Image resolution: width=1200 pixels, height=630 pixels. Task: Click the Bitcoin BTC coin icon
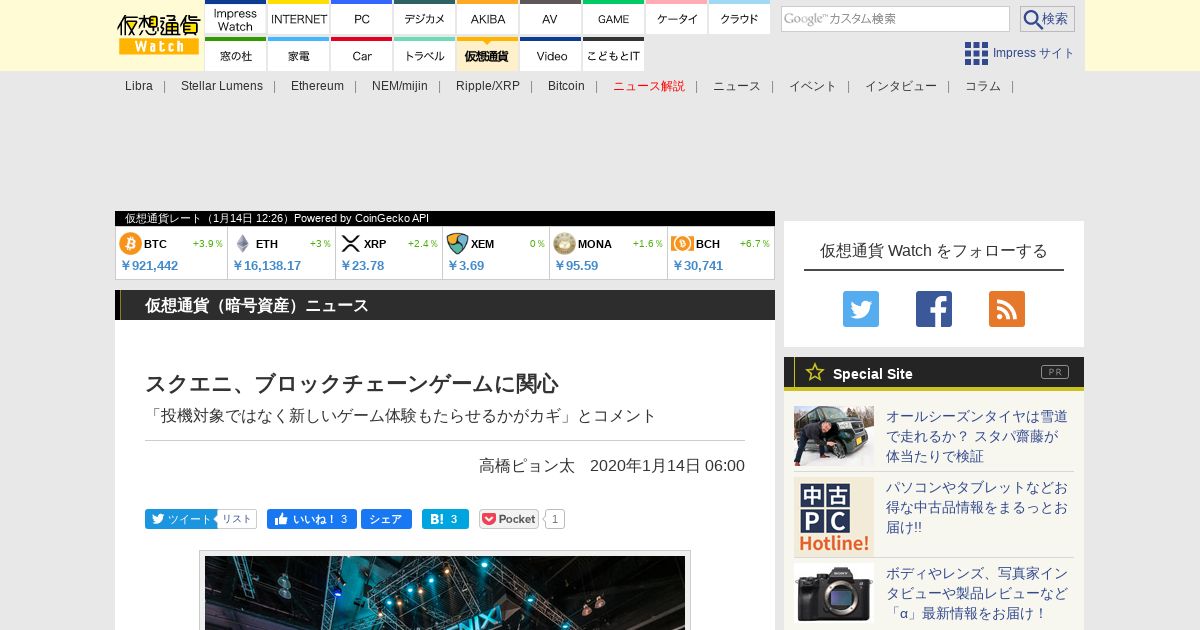click(131, 244)
